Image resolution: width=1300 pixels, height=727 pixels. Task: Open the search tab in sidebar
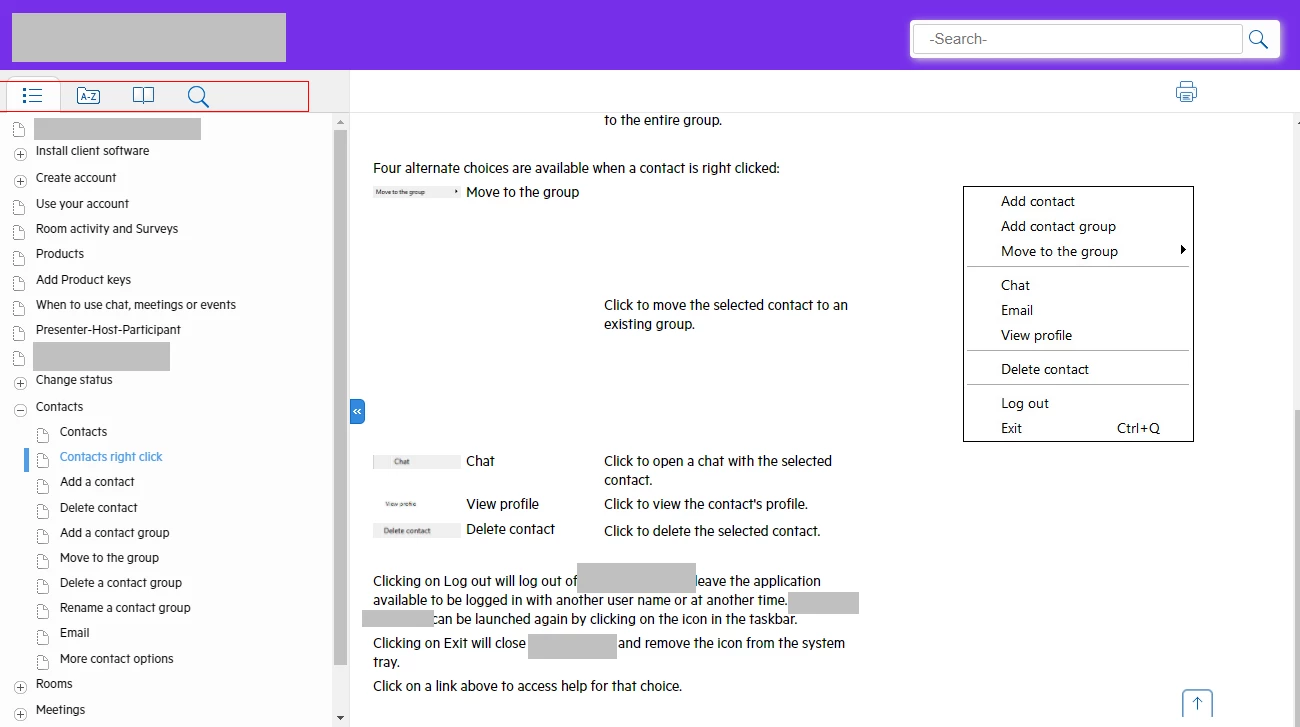click(x=198, y=96)
